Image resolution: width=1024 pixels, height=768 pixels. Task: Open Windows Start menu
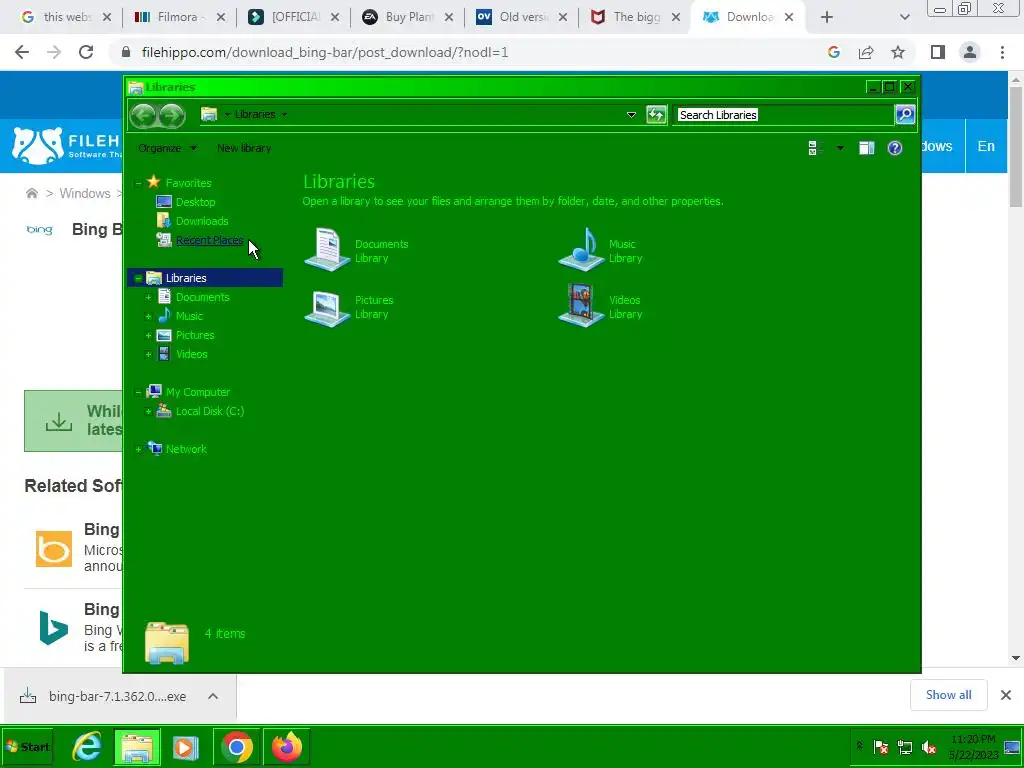point(27,746)
